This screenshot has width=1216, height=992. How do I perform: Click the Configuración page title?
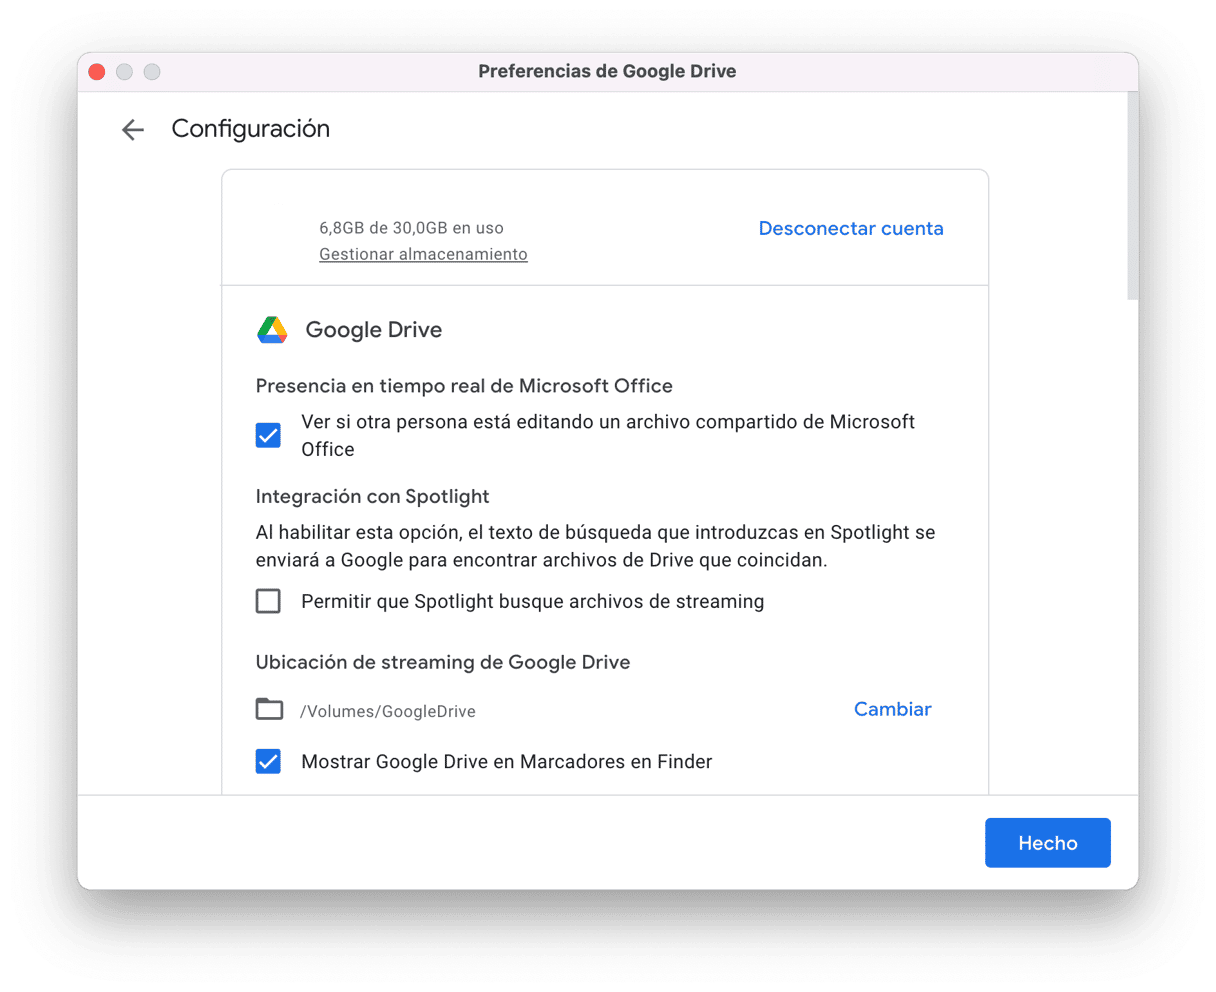tap(251, 129)
